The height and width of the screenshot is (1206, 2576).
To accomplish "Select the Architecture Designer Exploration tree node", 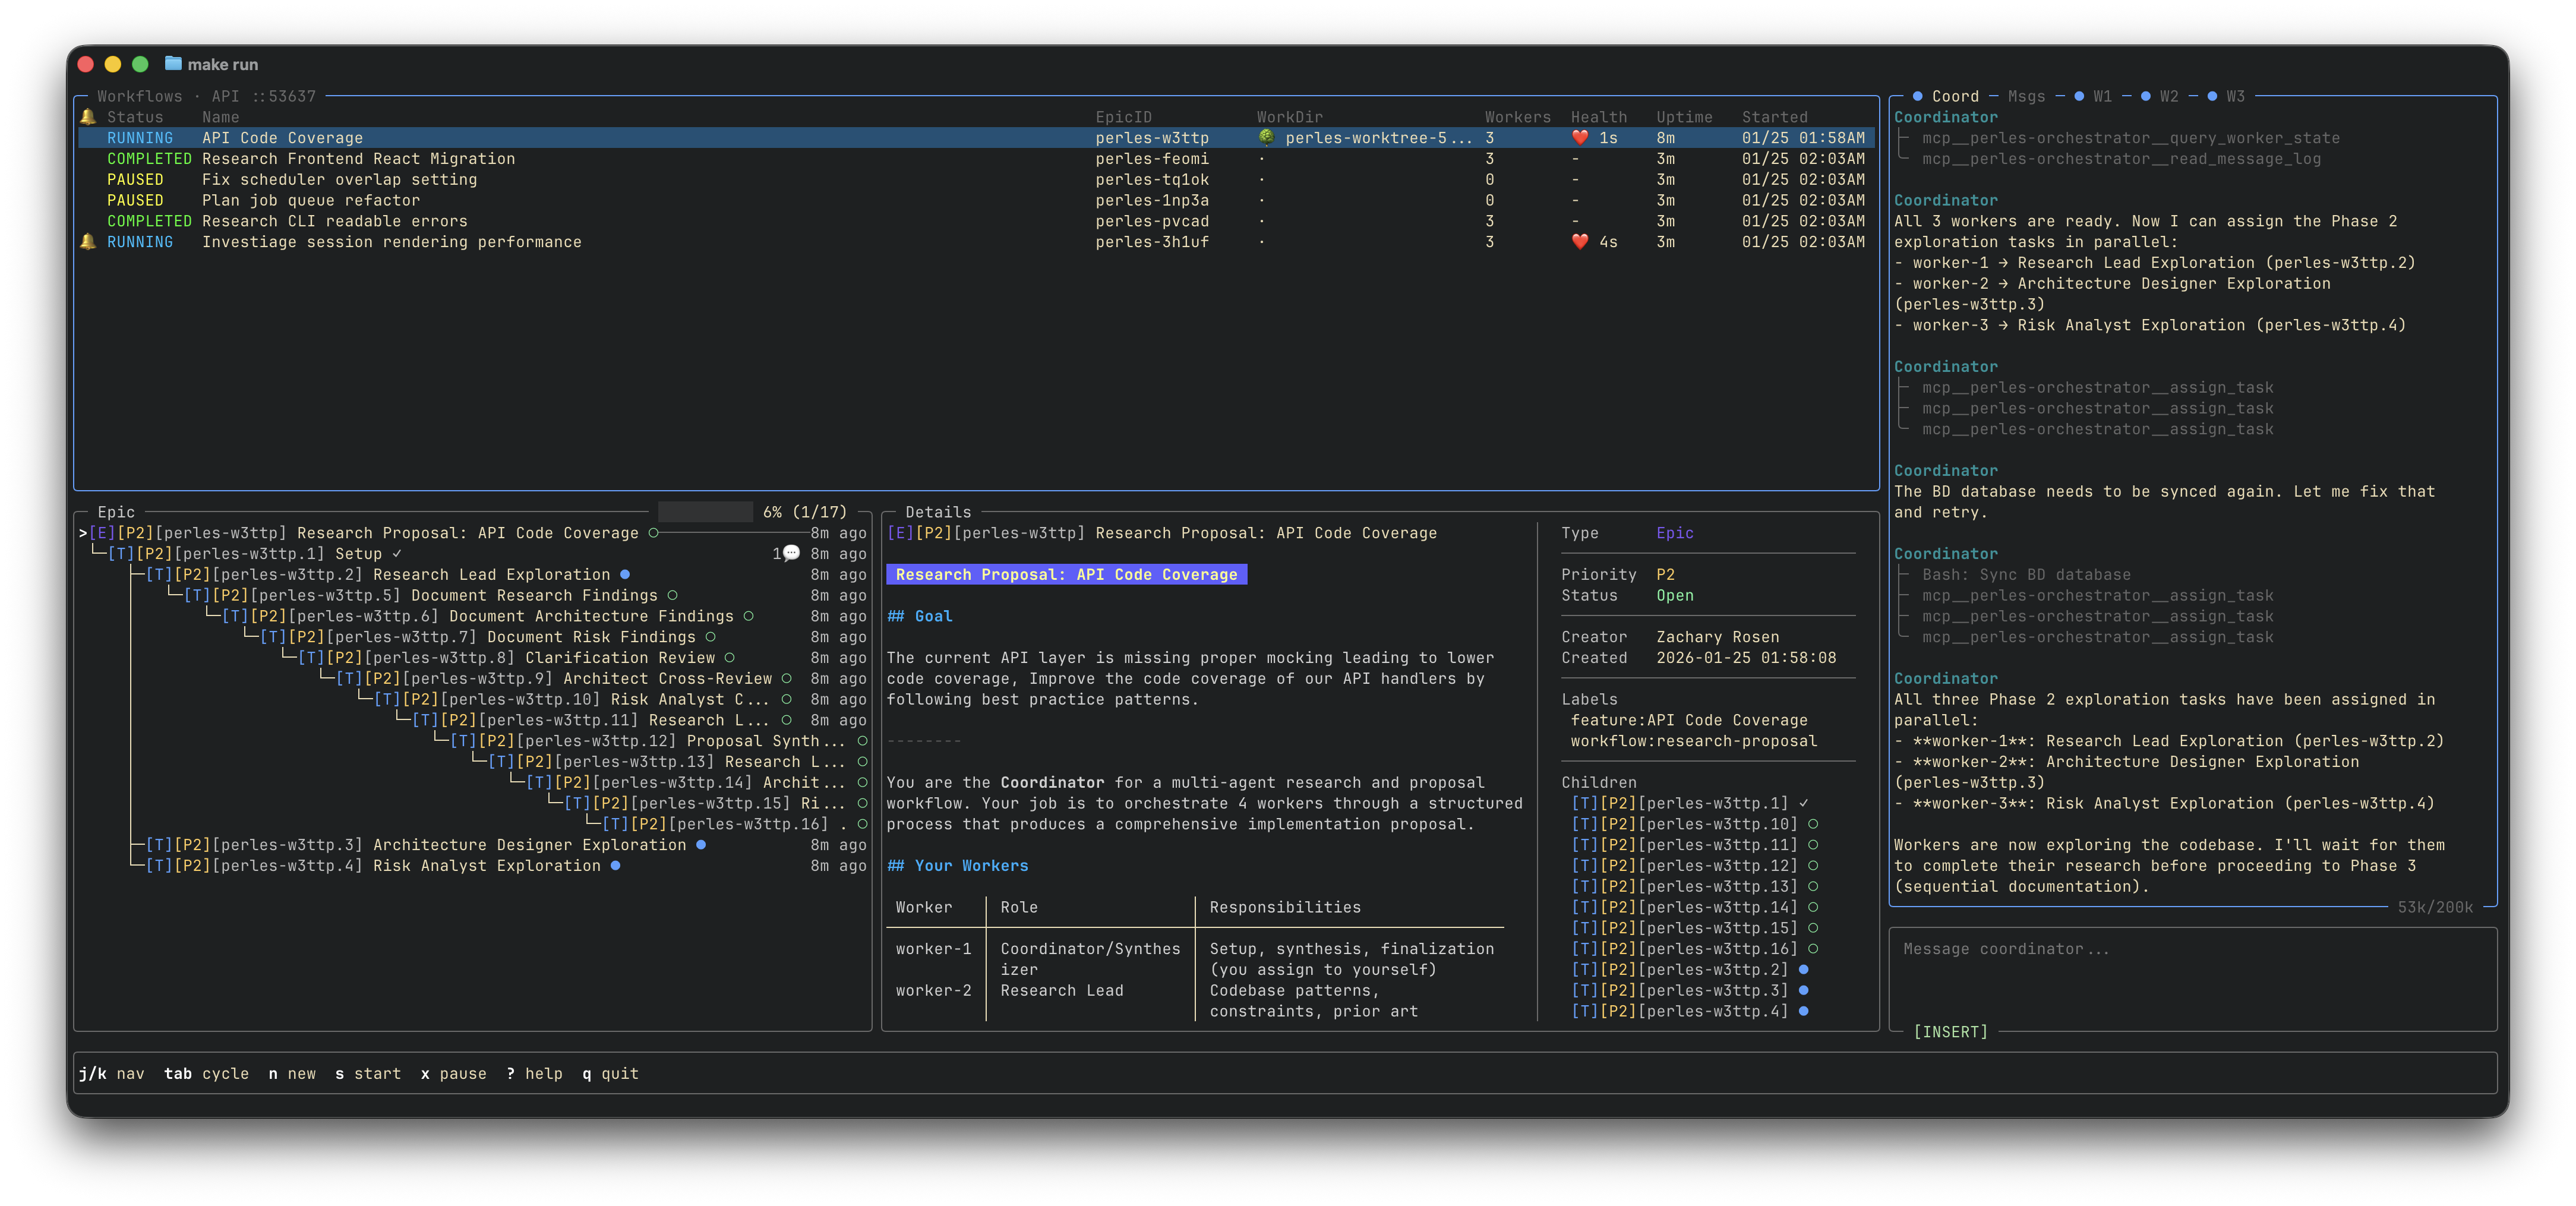I will 529,846.
